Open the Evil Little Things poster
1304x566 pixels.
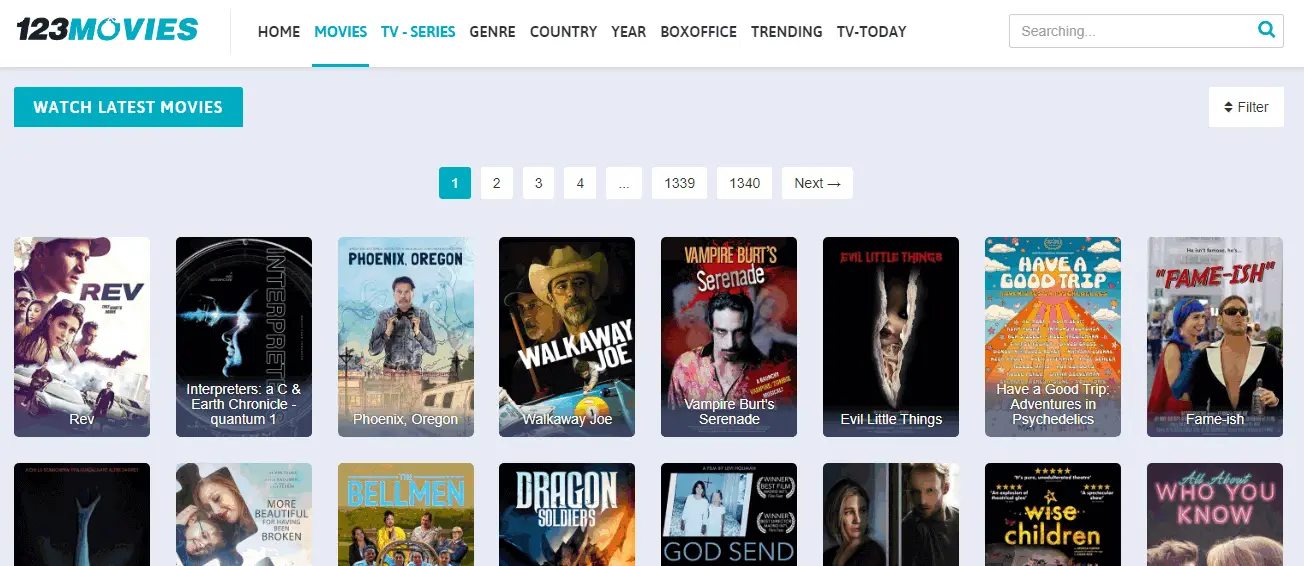pos(891,337)
